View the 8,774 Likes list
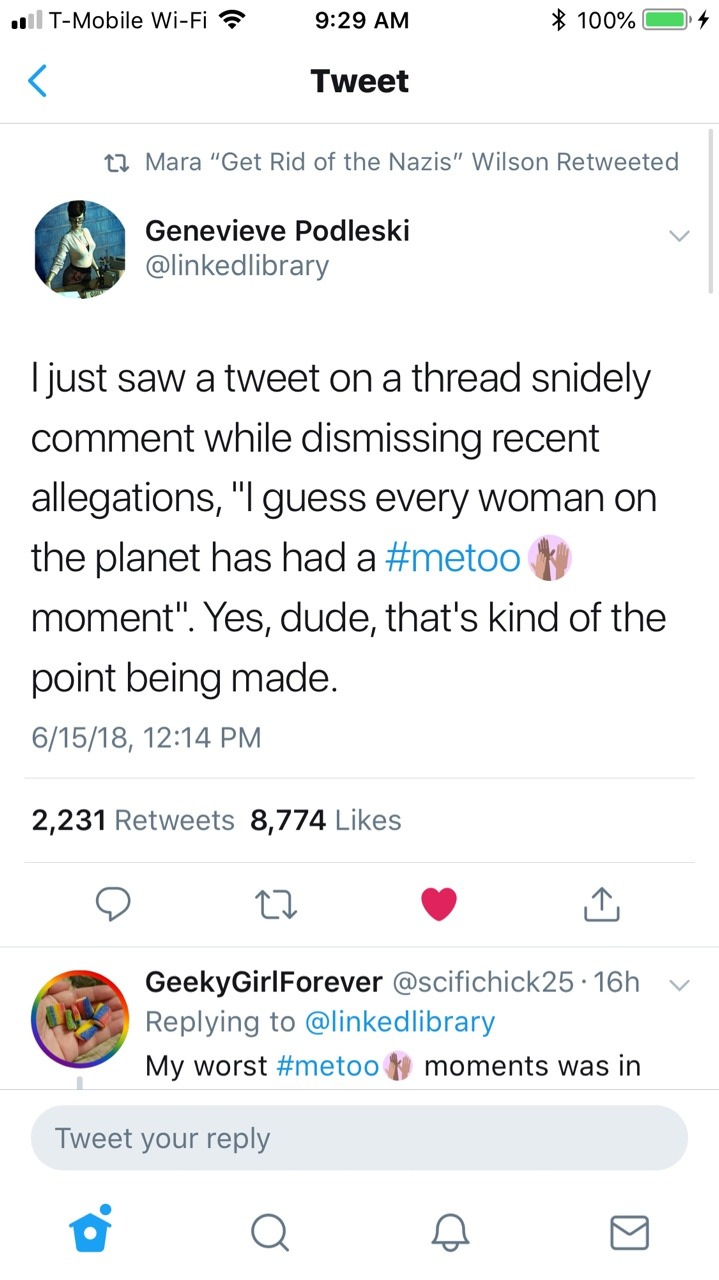This screenshot has width=719, height=1280. coord(325,820)
